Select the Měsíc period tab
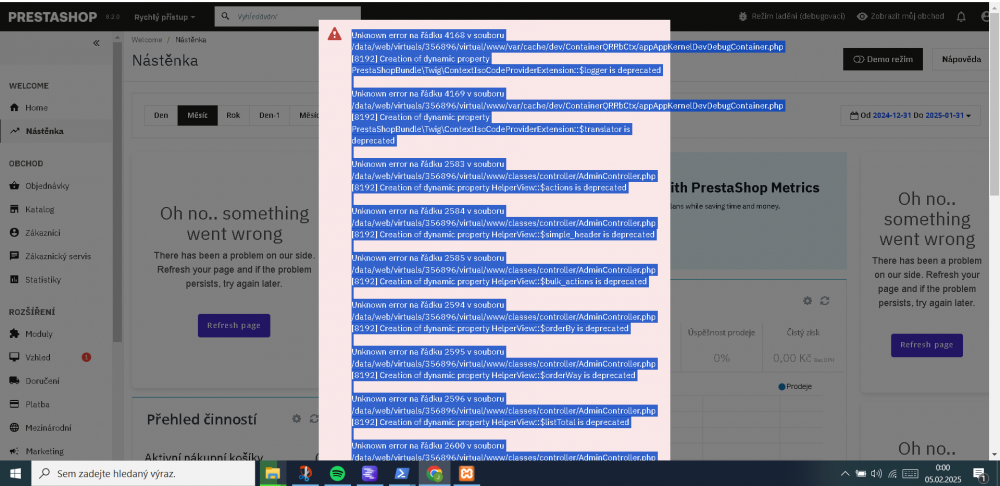The height and width of the screenshot is (486, 1000). click(198, 115)
